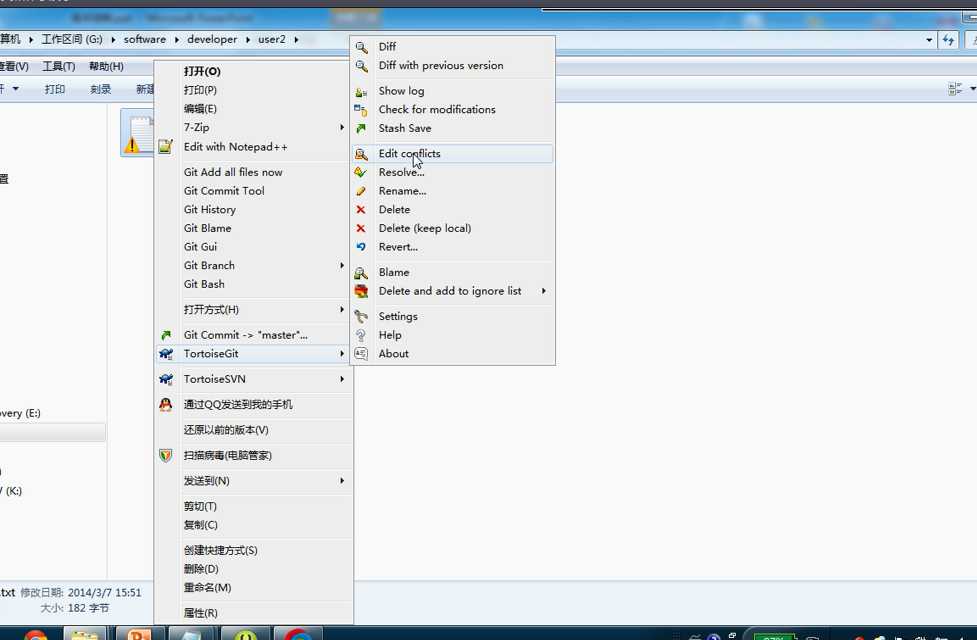Screen dimensions: 977x640
Task: Click the Chrome icon in taskbar
Action: [x=36, y=636]
